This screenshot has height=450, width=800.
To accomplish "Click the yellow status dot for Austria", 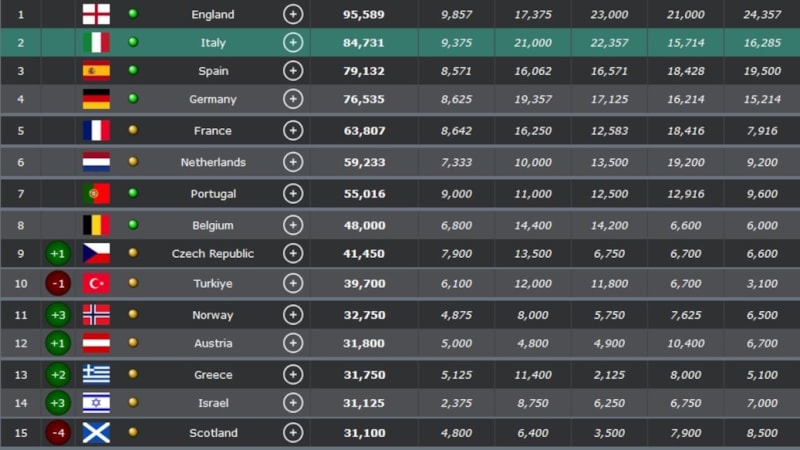I will [x=133, y=343].
